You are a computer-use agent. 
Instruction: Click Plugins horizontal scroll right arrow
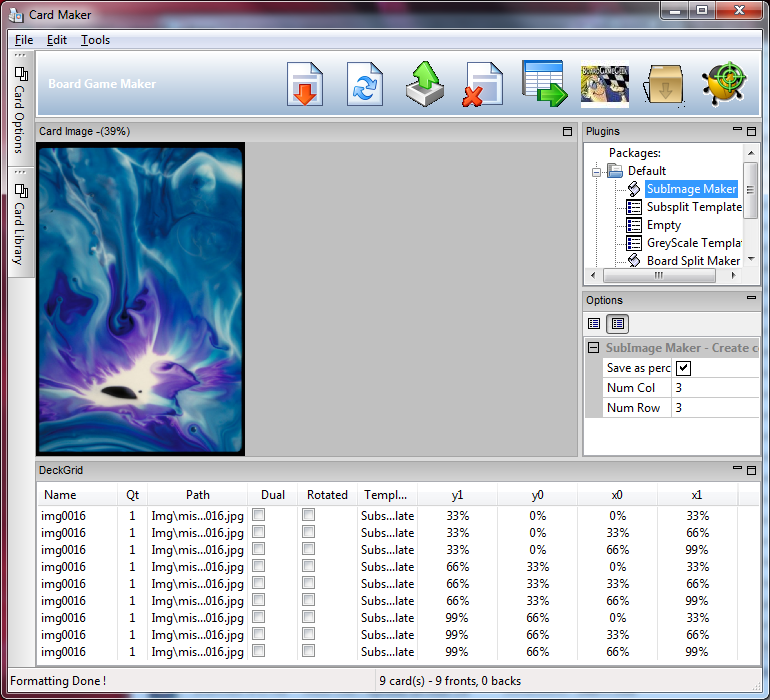click(x=733, y=276)
